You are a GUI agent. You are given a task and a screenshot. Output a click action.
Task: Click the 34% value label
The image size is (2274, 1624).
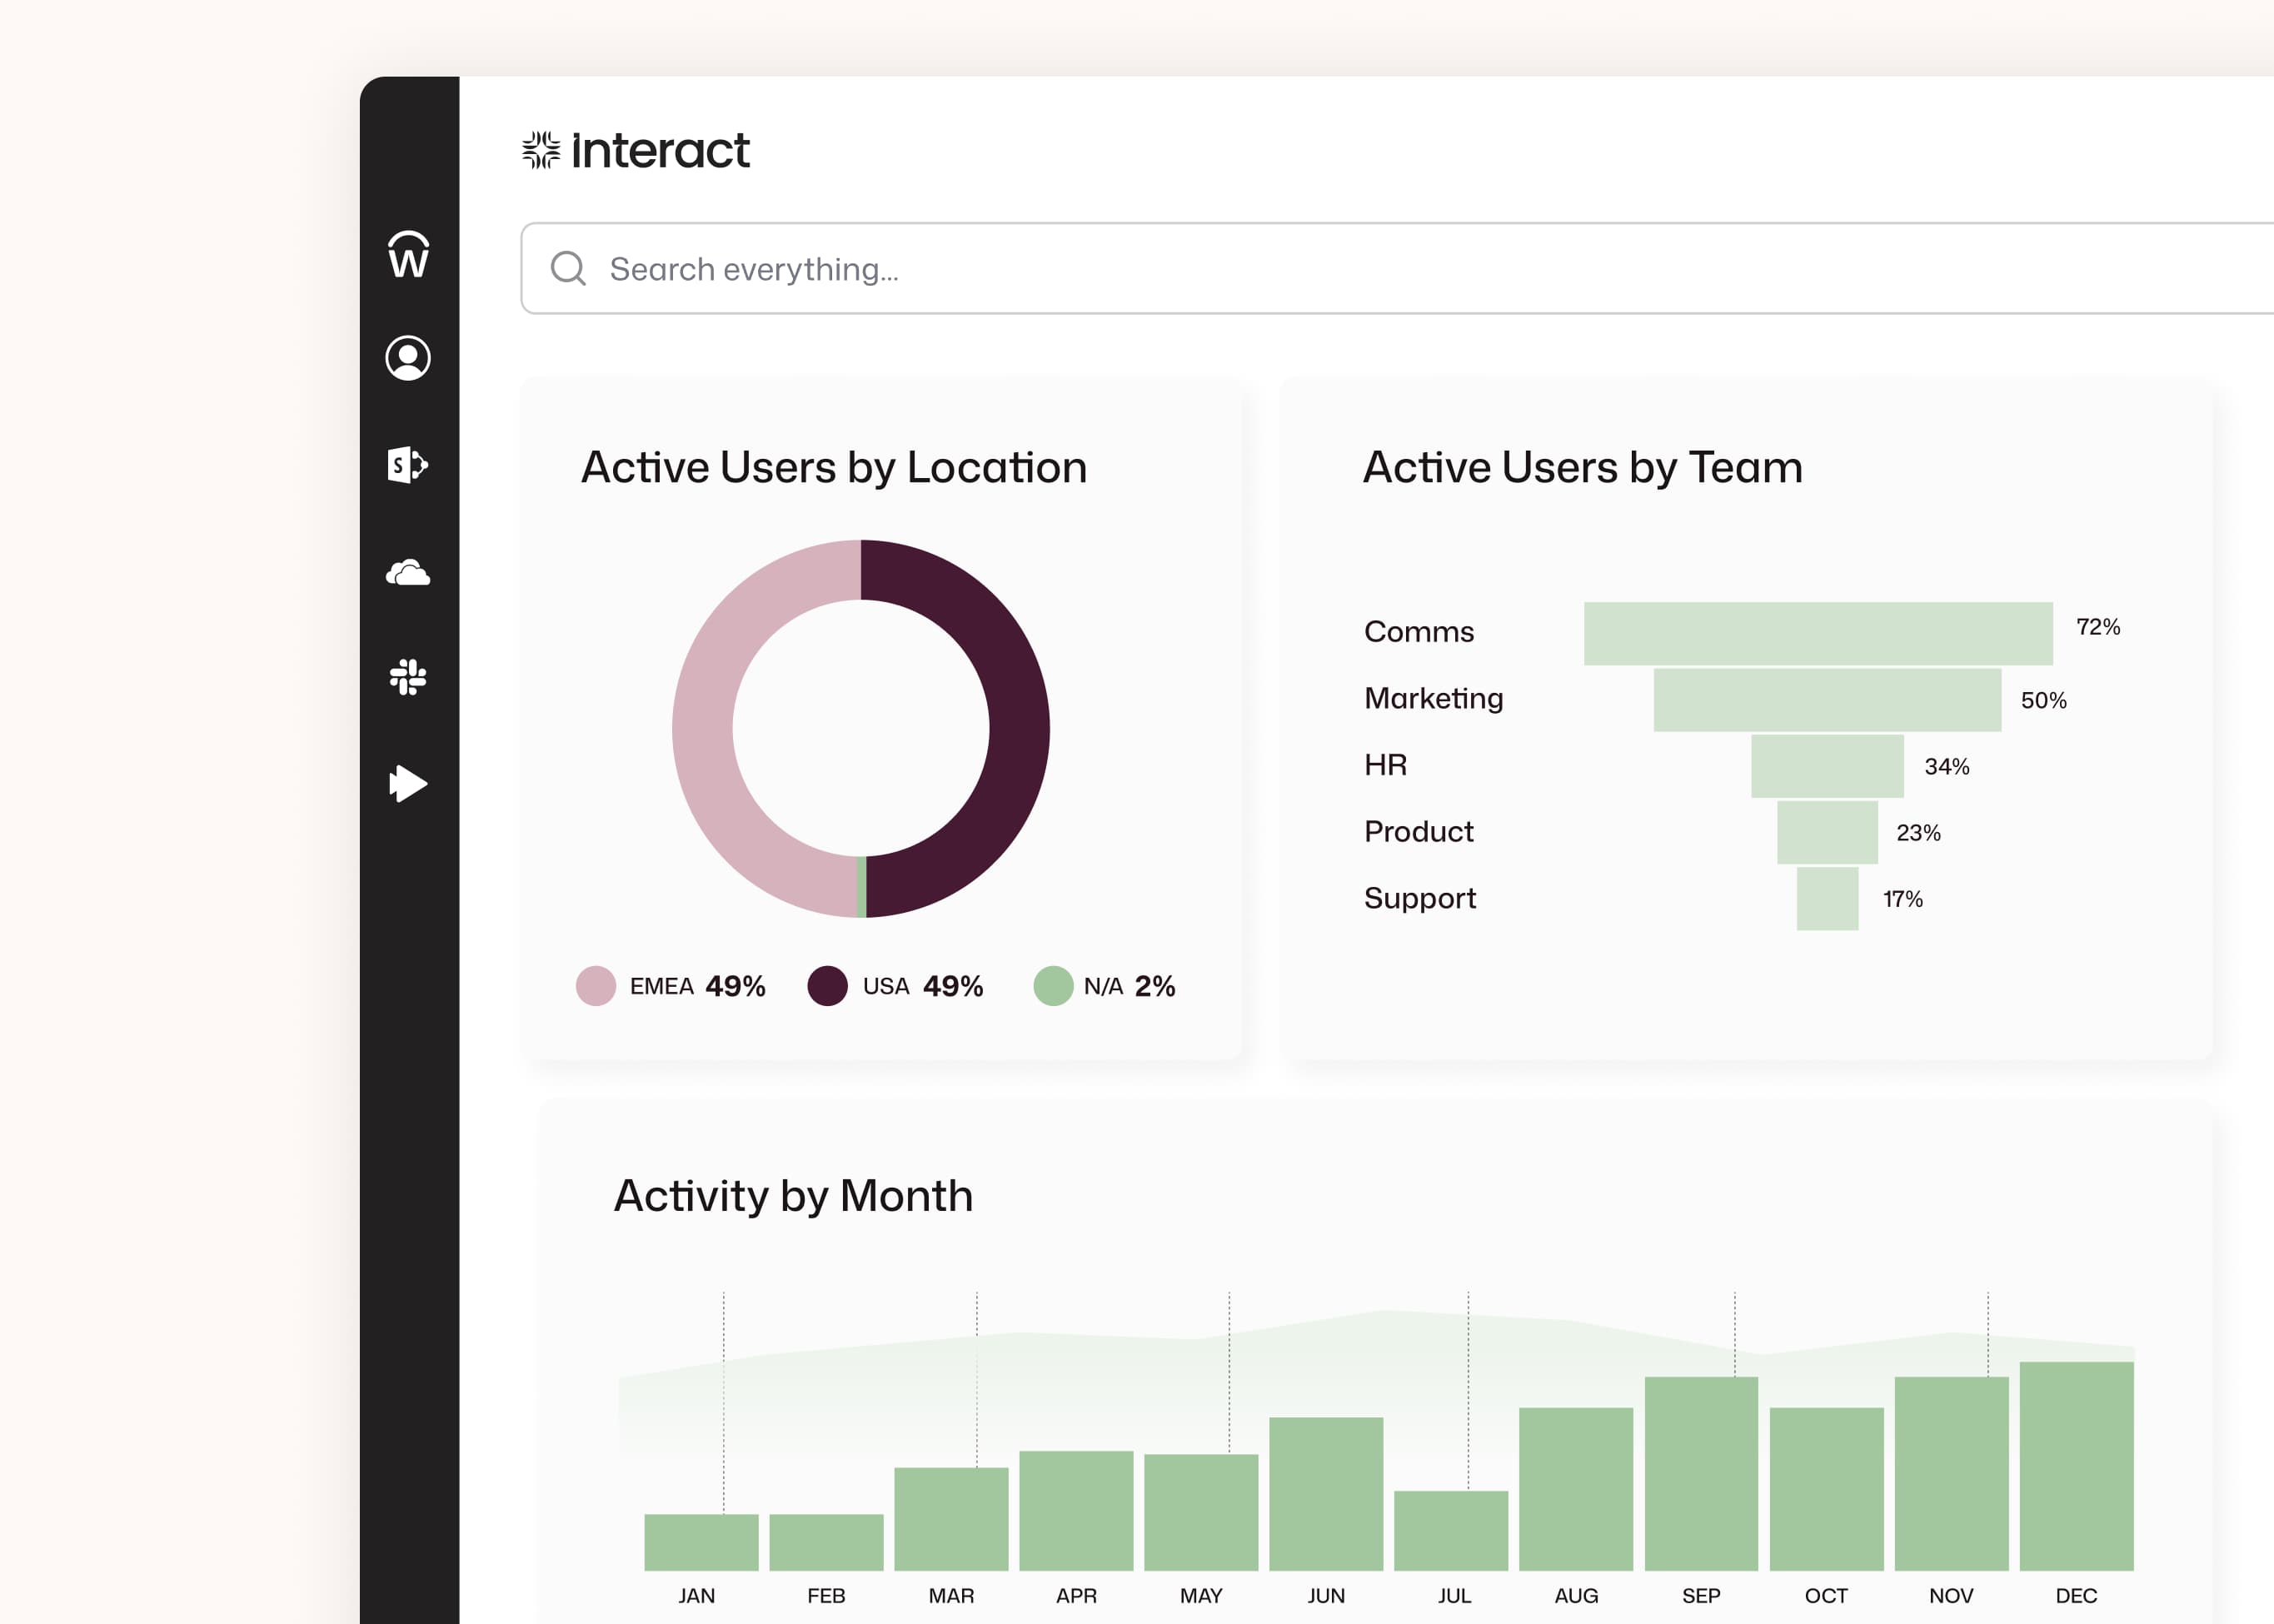(1947, 767)
